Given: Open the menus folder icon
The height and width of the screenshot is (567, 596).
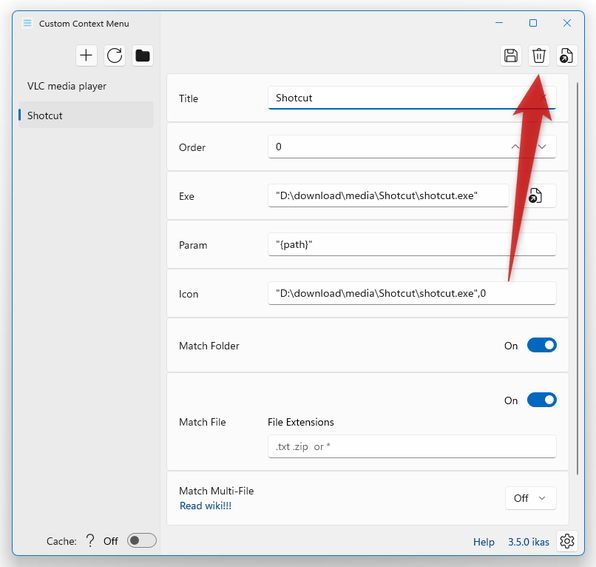Looking at the screenshot, I should tap(143, 55).
